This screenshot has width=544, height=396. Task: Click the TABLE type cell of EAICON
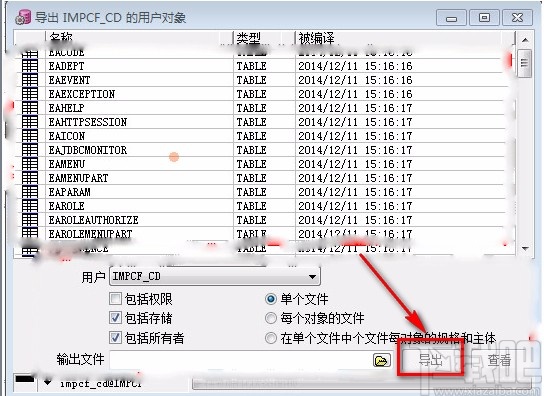(x=252, y=136)
